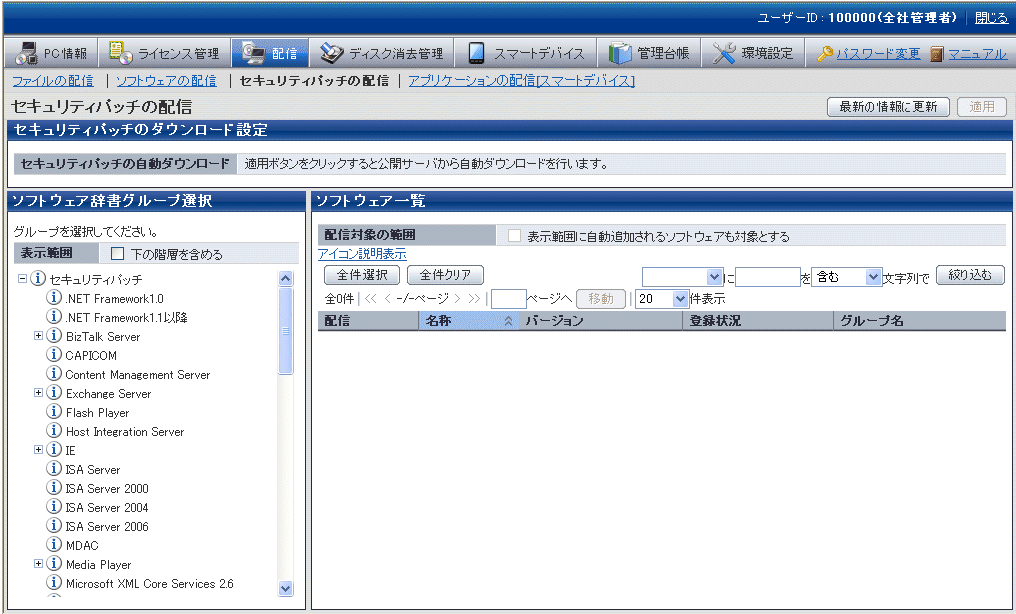Open the アイコン説明表示 link
The image size is (1016, 614).
[x=362, y=254]
